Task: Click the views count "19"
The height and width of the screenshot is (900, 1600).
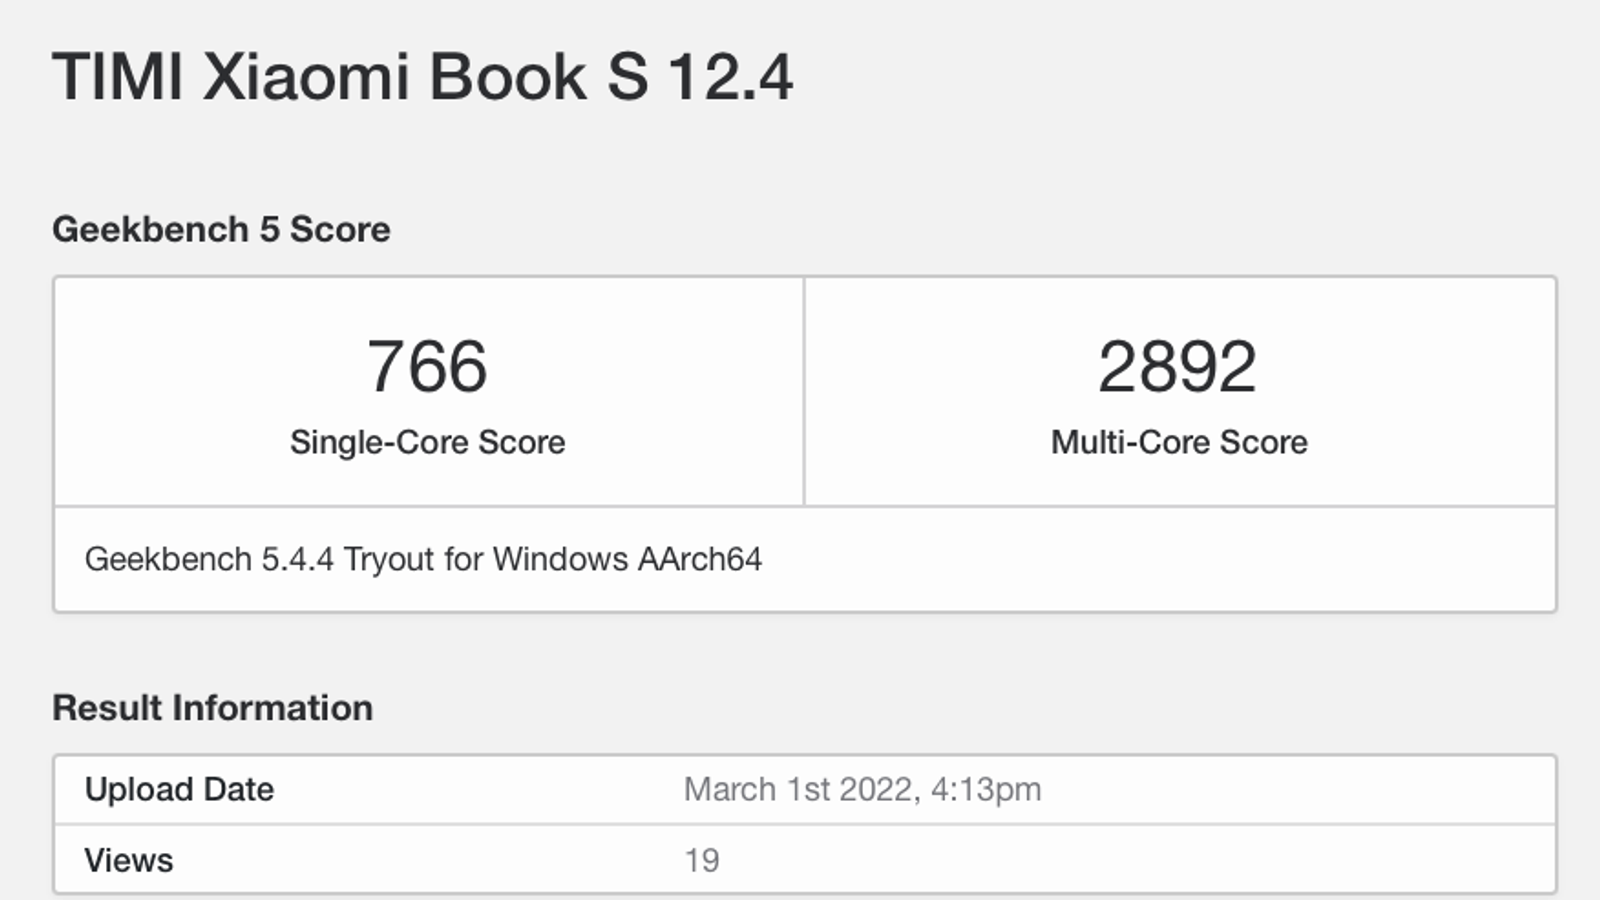Action: (x=701, y=860)
